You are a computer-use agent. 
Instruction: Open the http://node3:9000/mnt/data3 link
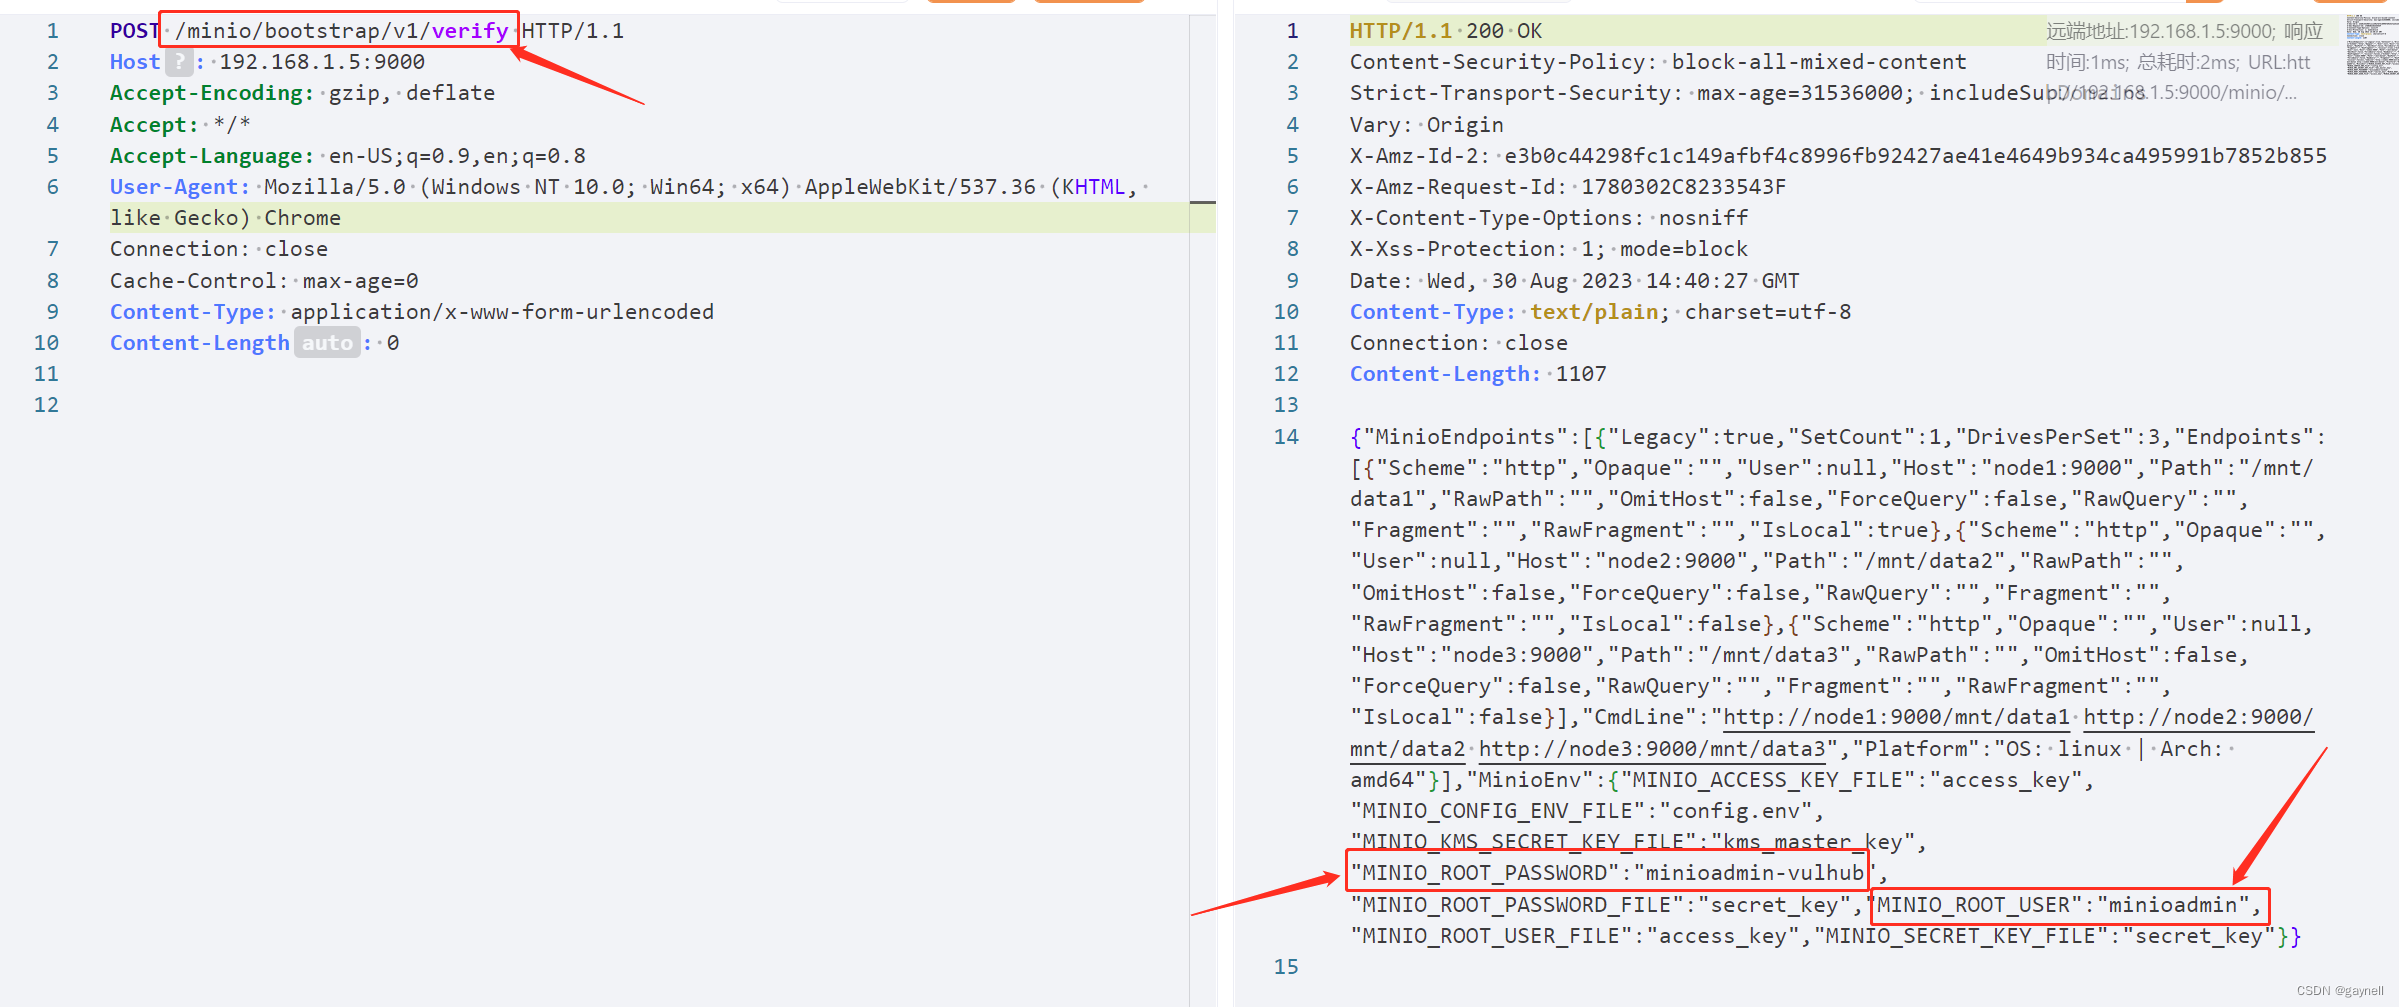pyautogui.click(x=1652, y=749)
